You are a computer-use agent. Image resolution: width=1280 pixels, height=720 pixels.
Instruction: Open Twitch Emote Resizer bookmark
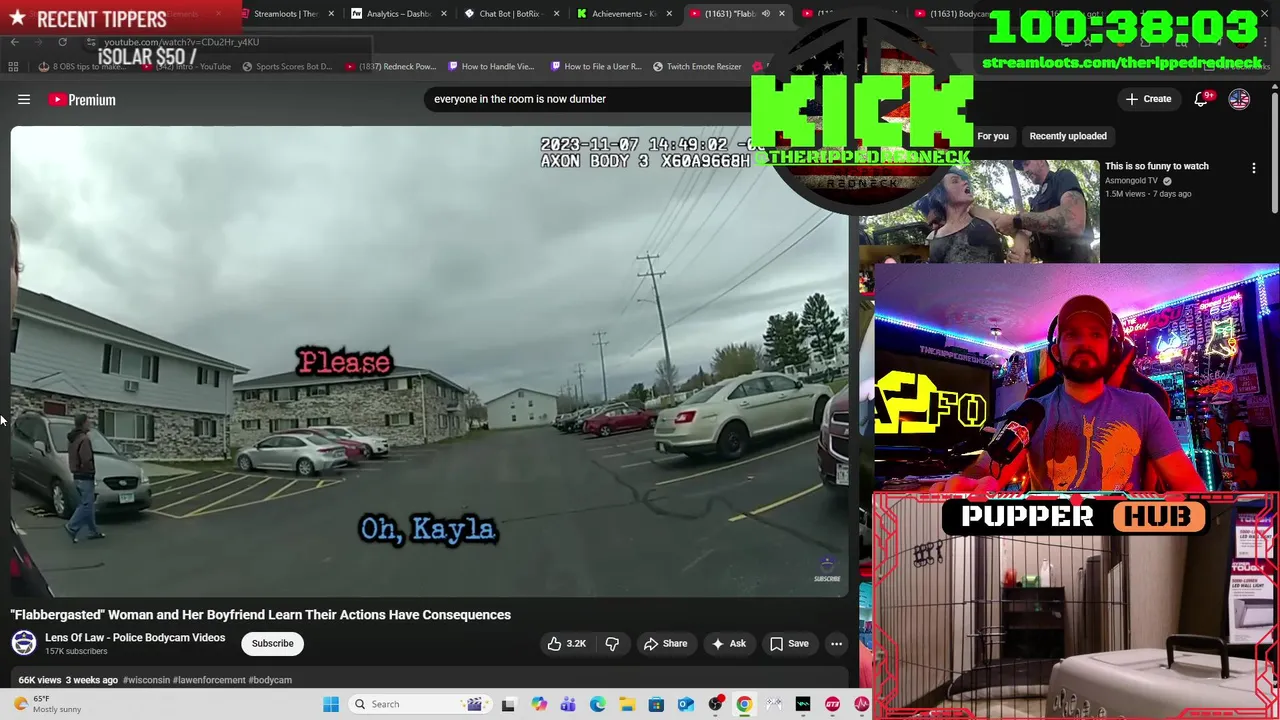(697, 67)
